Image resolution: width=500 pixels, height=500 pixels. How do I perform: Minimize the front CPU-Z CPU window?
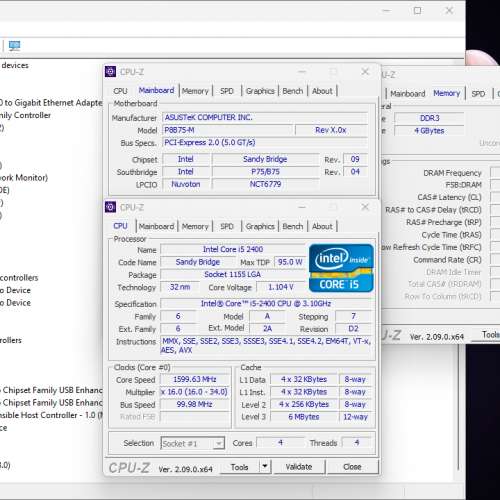[302, 207]
